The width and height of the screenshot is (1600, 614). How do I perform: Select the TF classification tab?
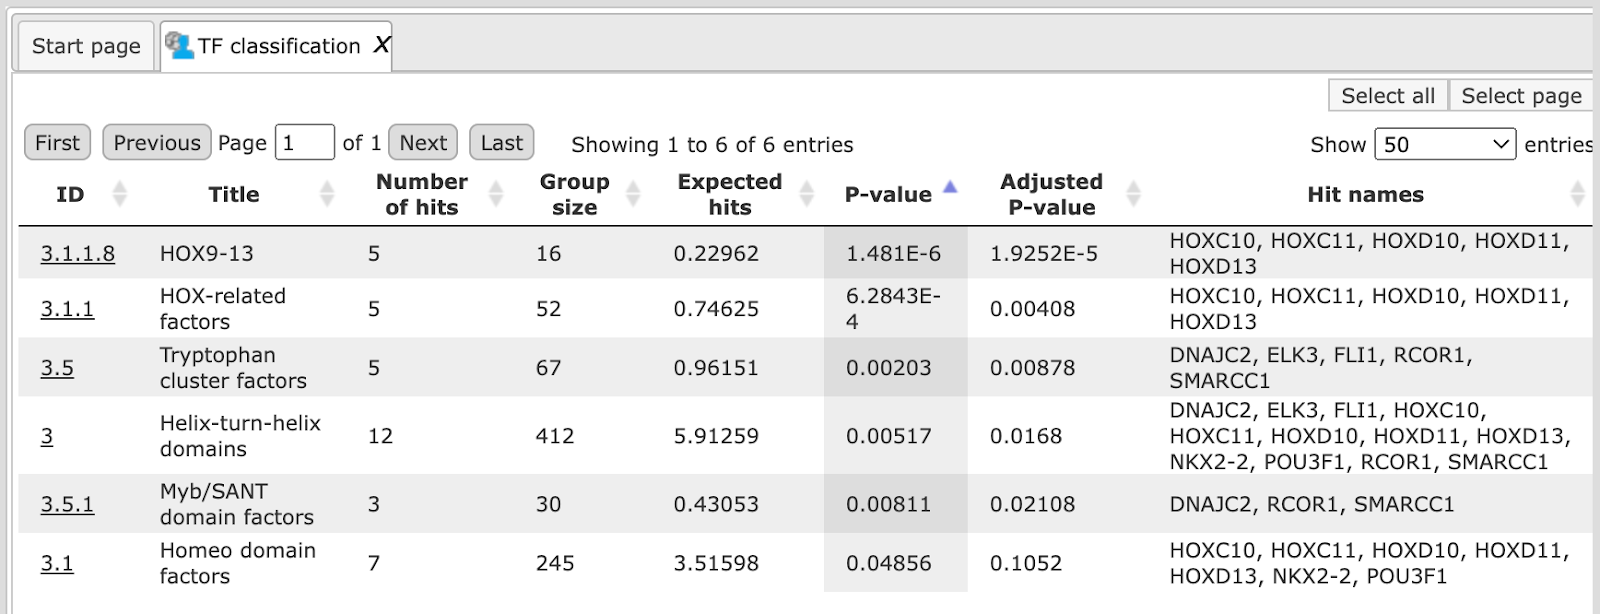(x=276, y=46)
